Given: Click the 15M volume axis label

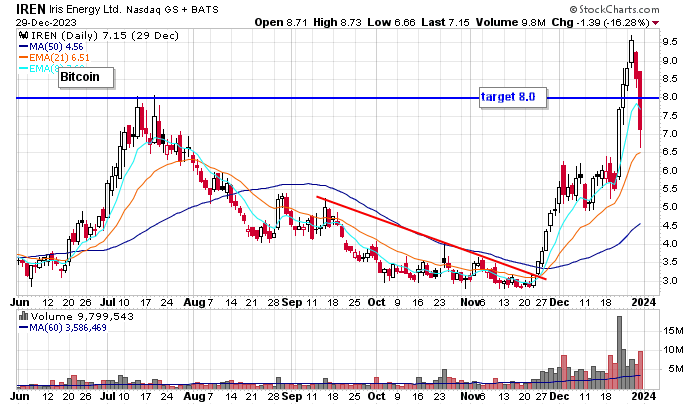Looking at the screenshot, I should point(673,331).
